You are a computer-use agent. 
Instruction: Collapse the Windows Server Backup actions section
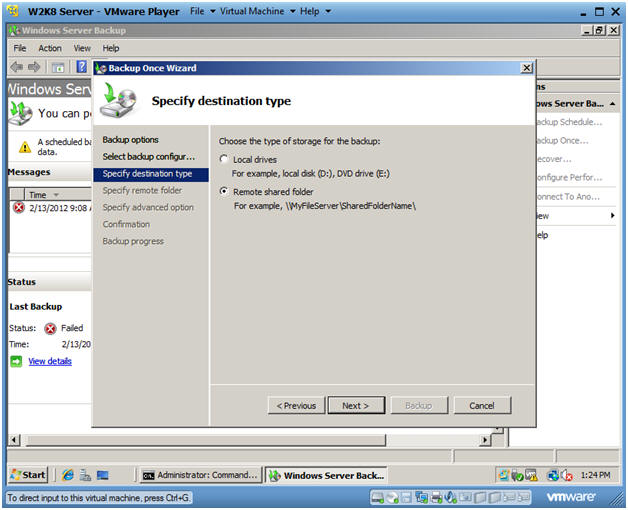pyautogui.click(x=613, y=104)
